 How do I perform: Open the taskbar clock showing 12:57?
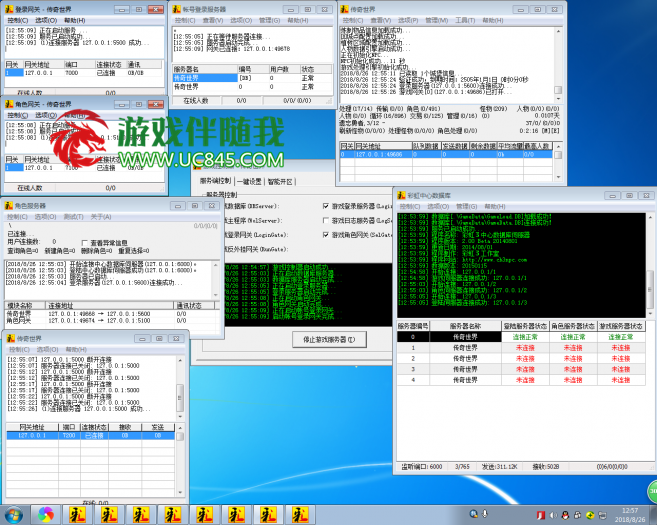tap(630, 515)
